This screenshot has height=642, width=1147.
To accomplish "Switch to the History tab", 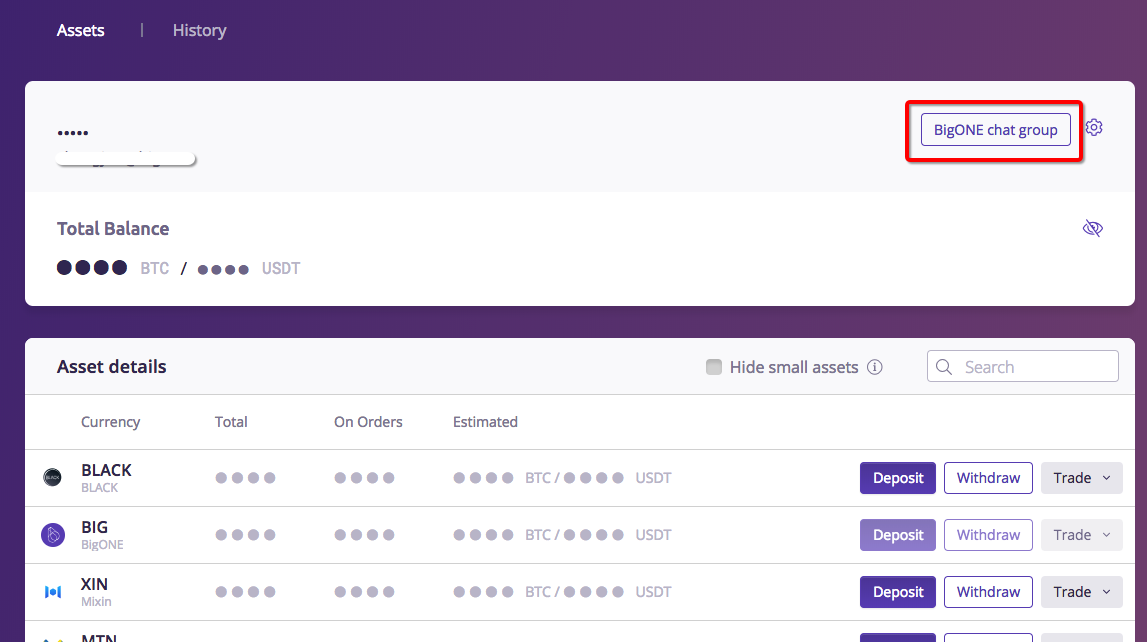I will click(199, 30).
